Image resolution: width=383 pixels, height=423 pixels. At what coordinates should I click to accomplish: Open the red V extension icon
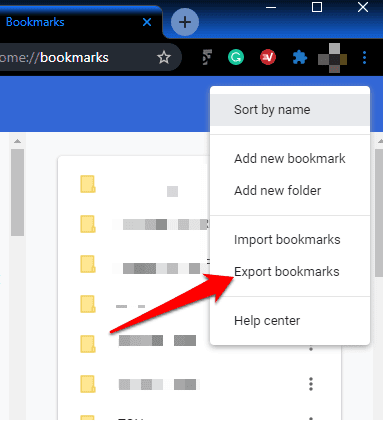268,57
